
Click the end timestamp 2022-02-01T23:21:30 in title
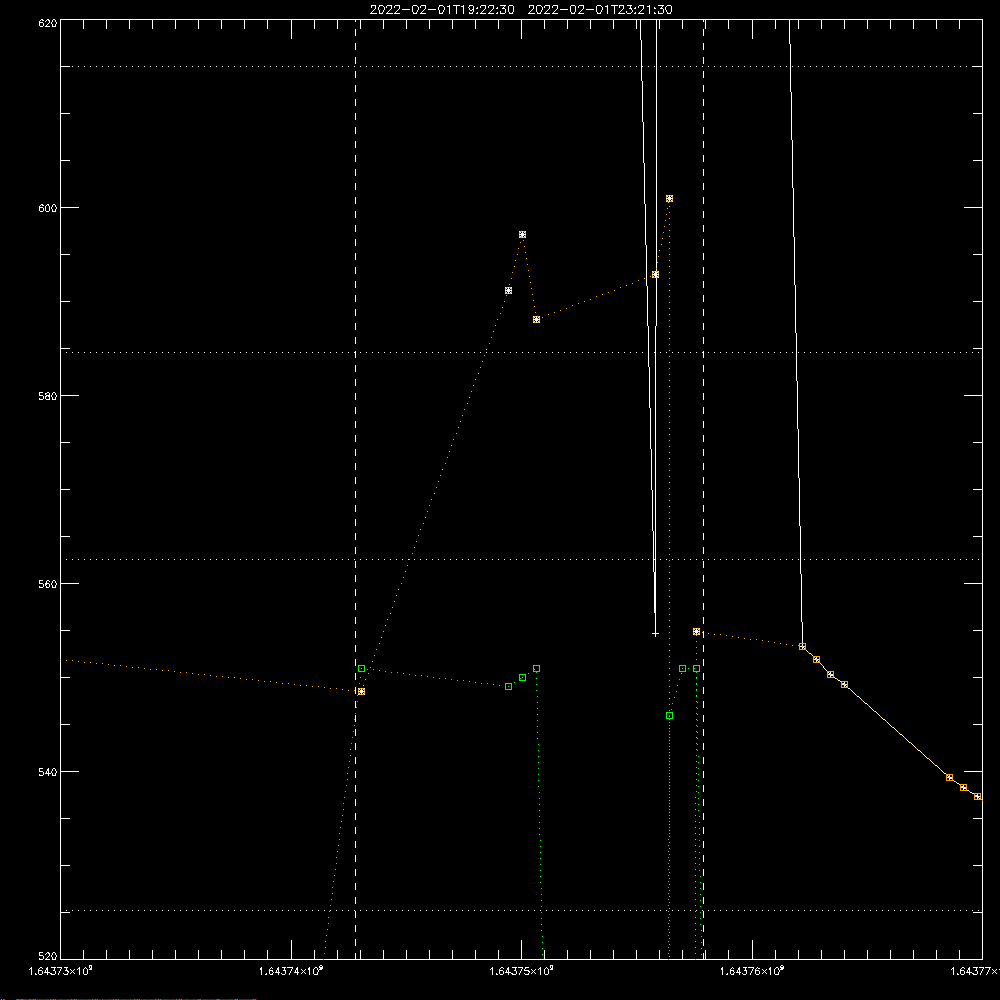600,10
